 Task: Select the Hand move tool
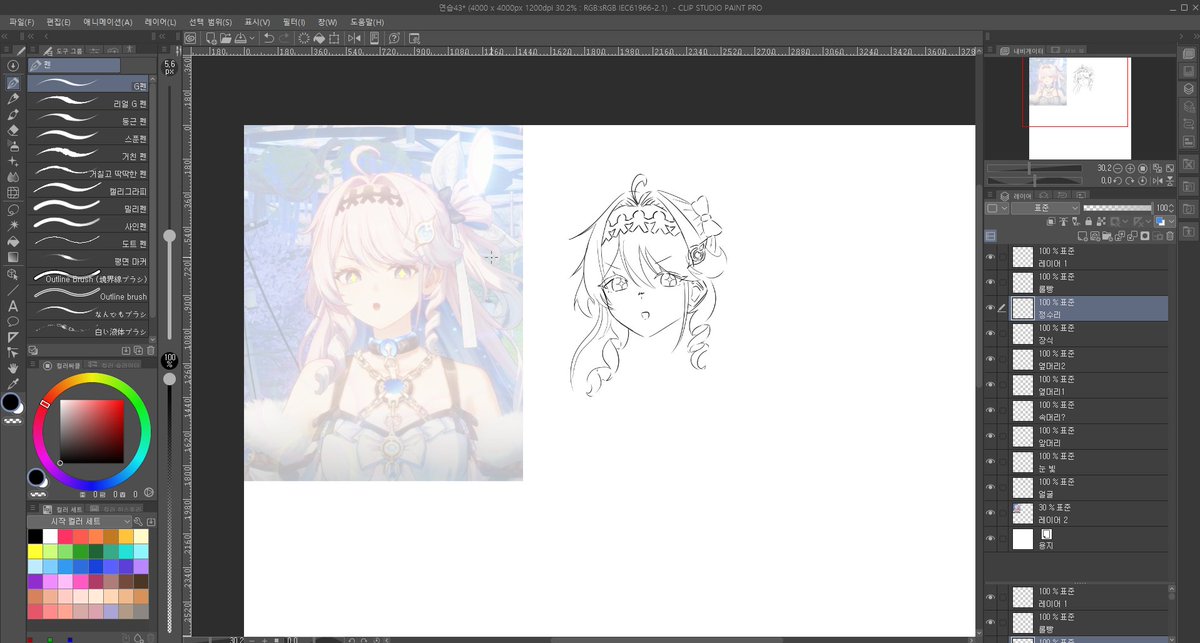point(13,368)
